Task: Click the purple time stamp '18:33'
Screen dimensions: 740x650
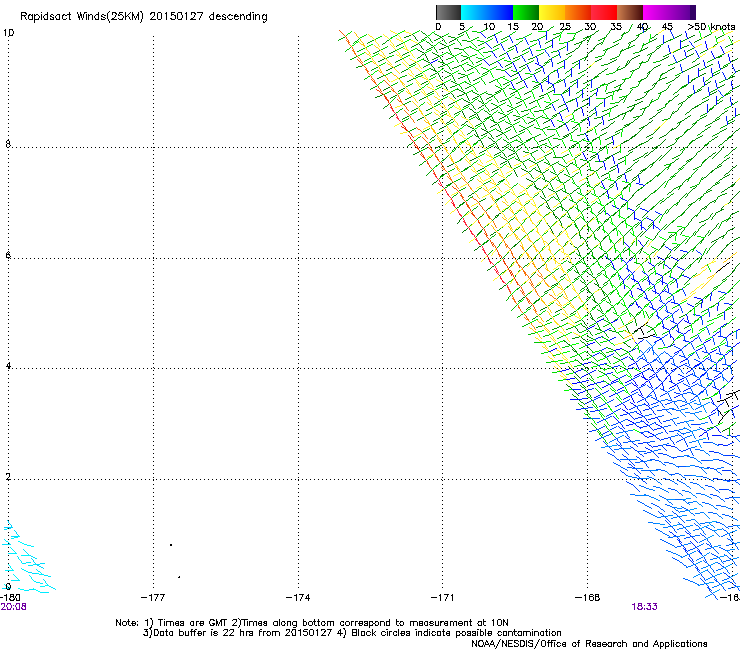Action: (x=644, y=607)
